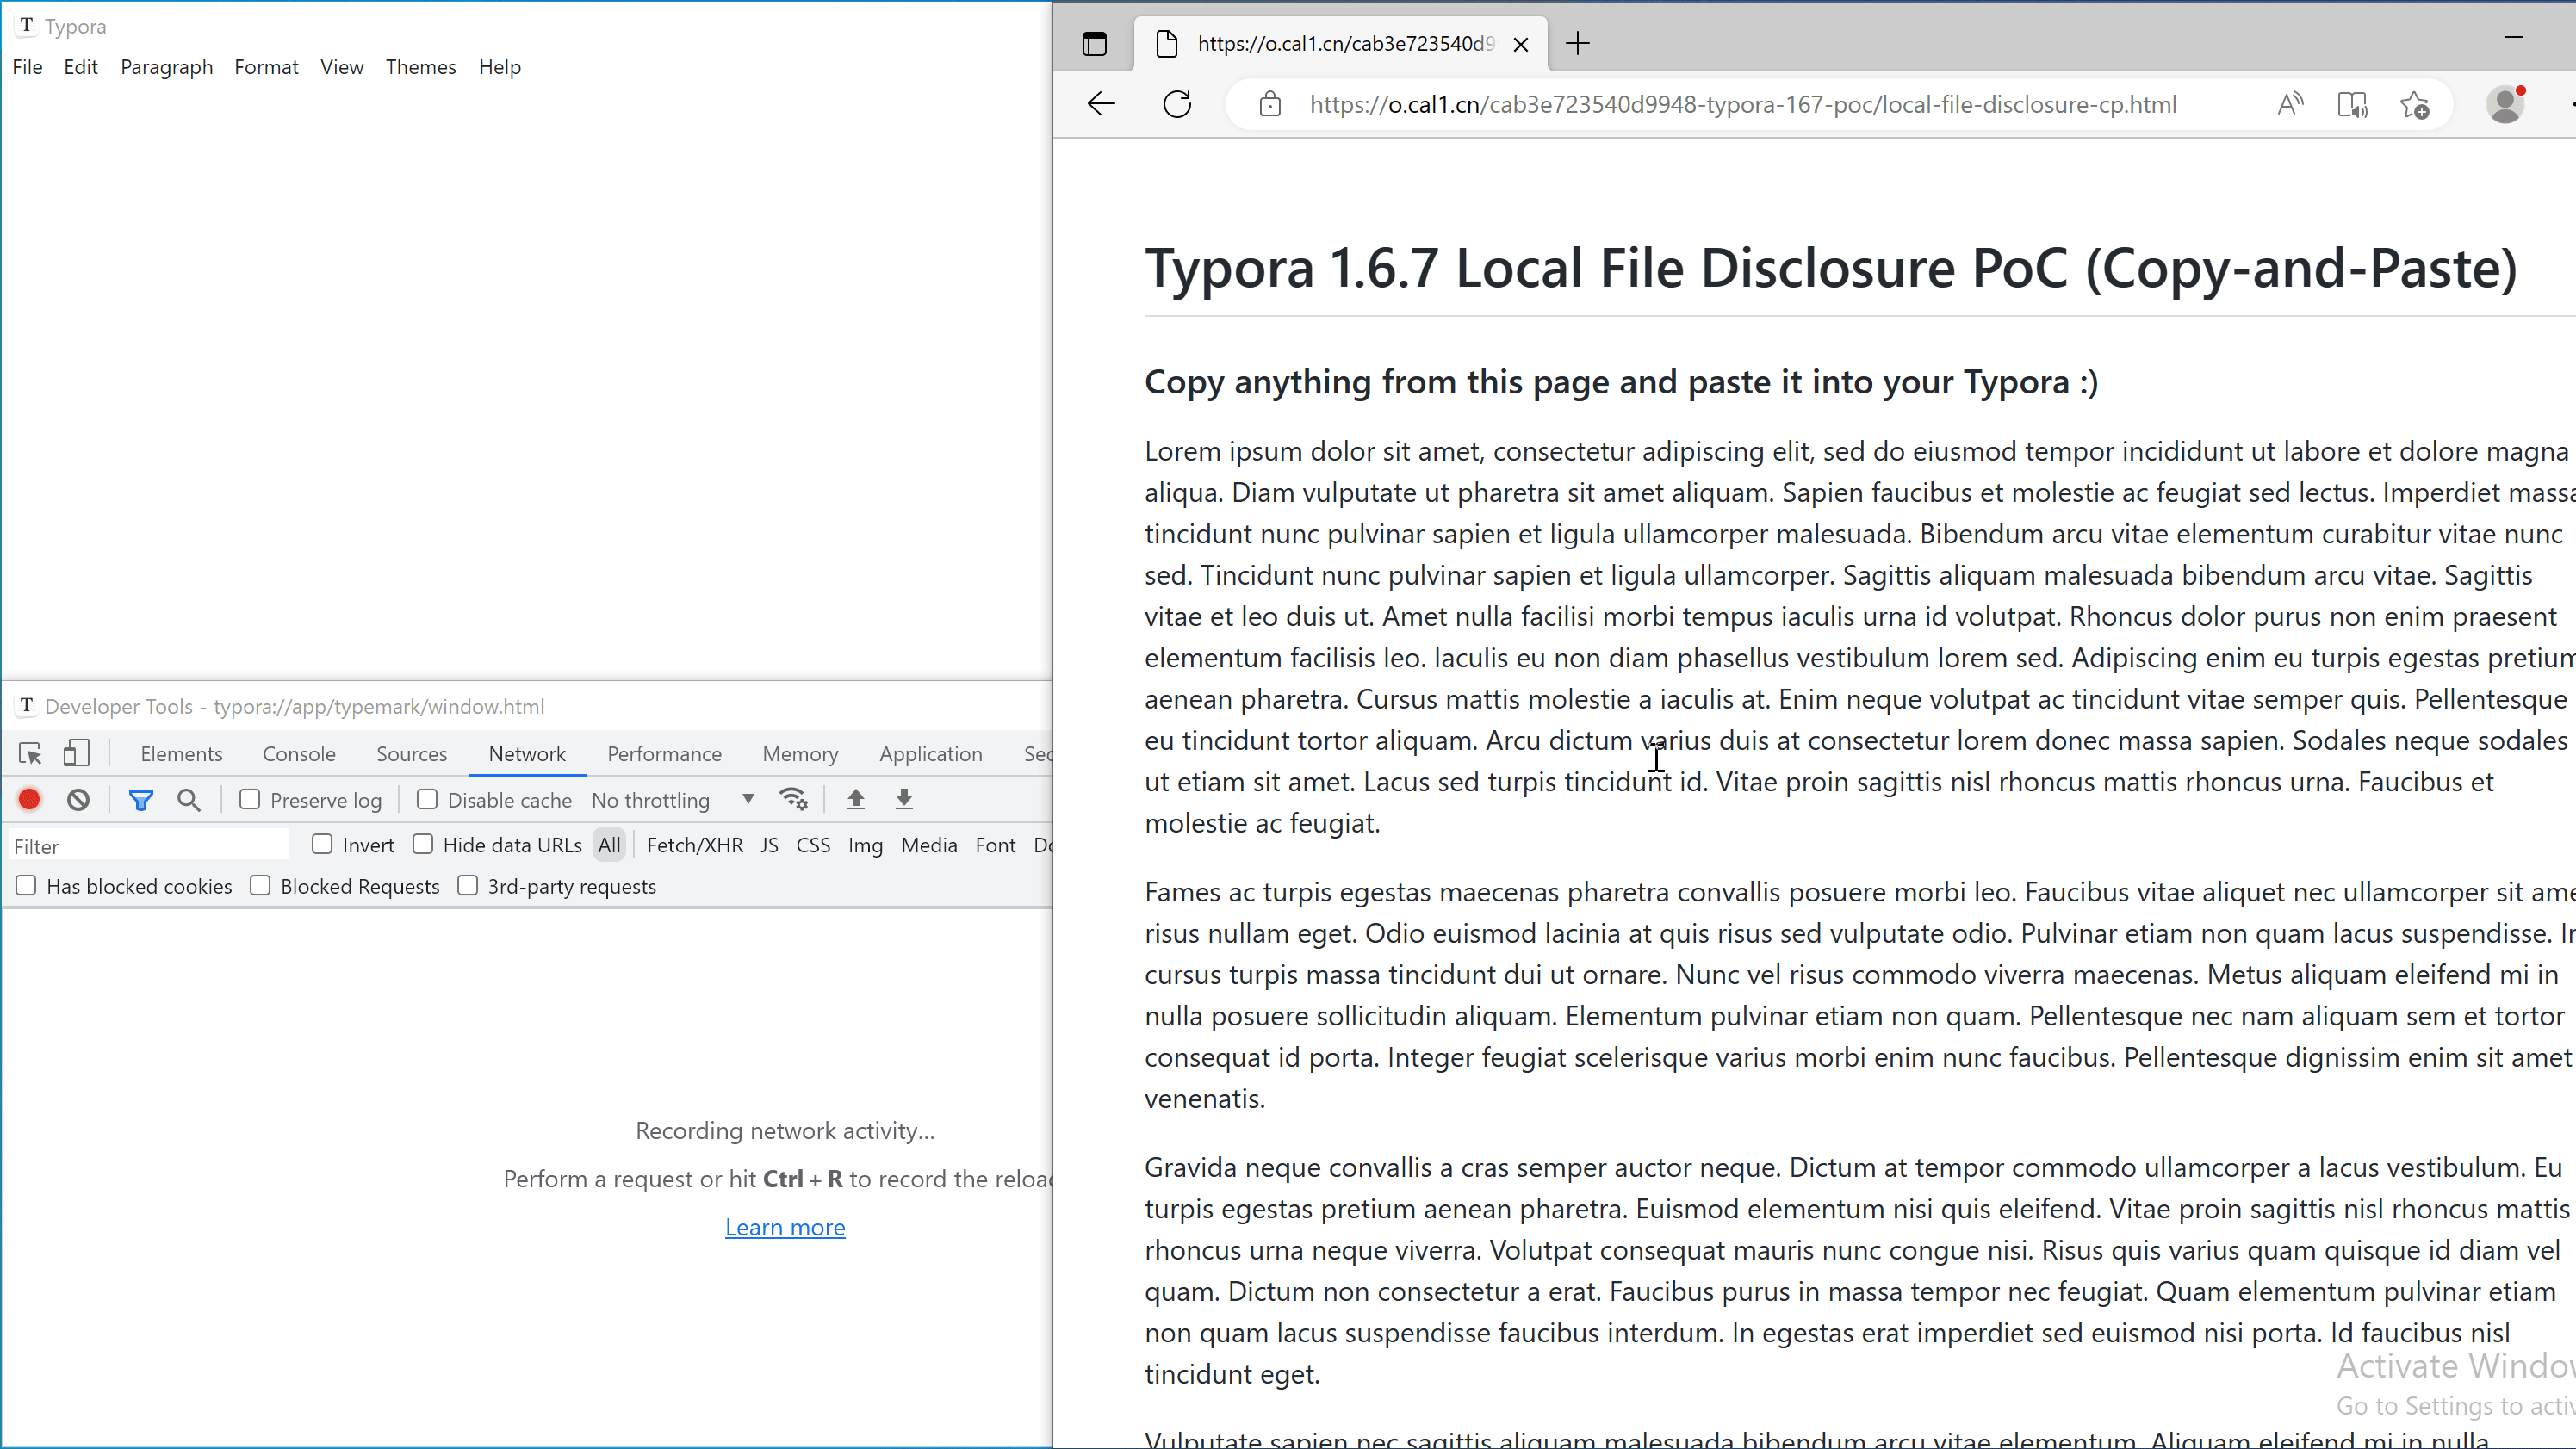Viewport: 2576px width, 1449px height.
Task: Export HAR file download arrow
Action: [904, 799]
